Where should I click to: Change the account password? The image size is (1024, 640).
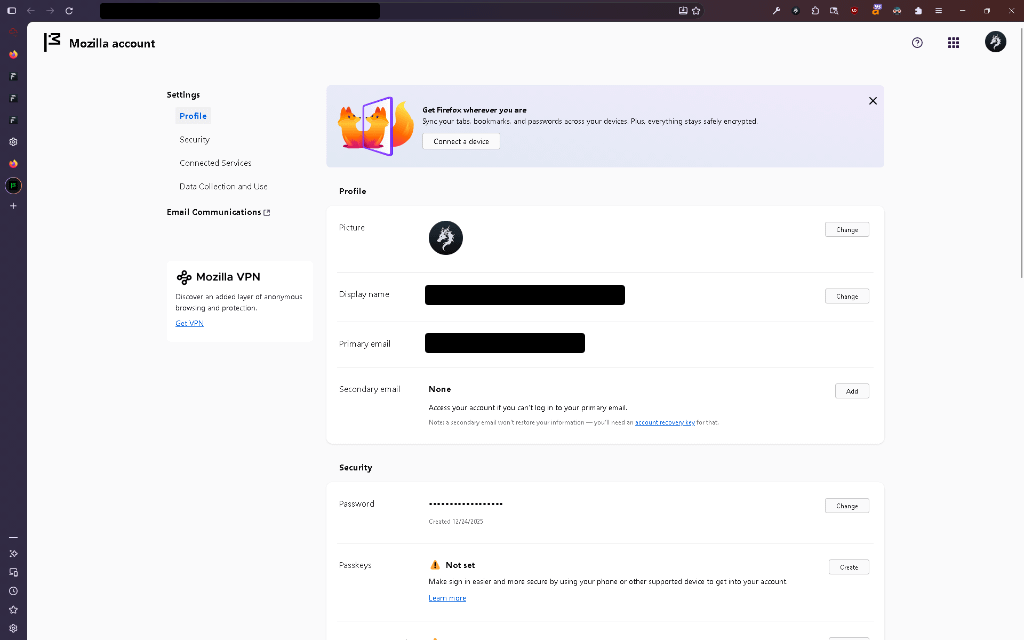point(847,506)
